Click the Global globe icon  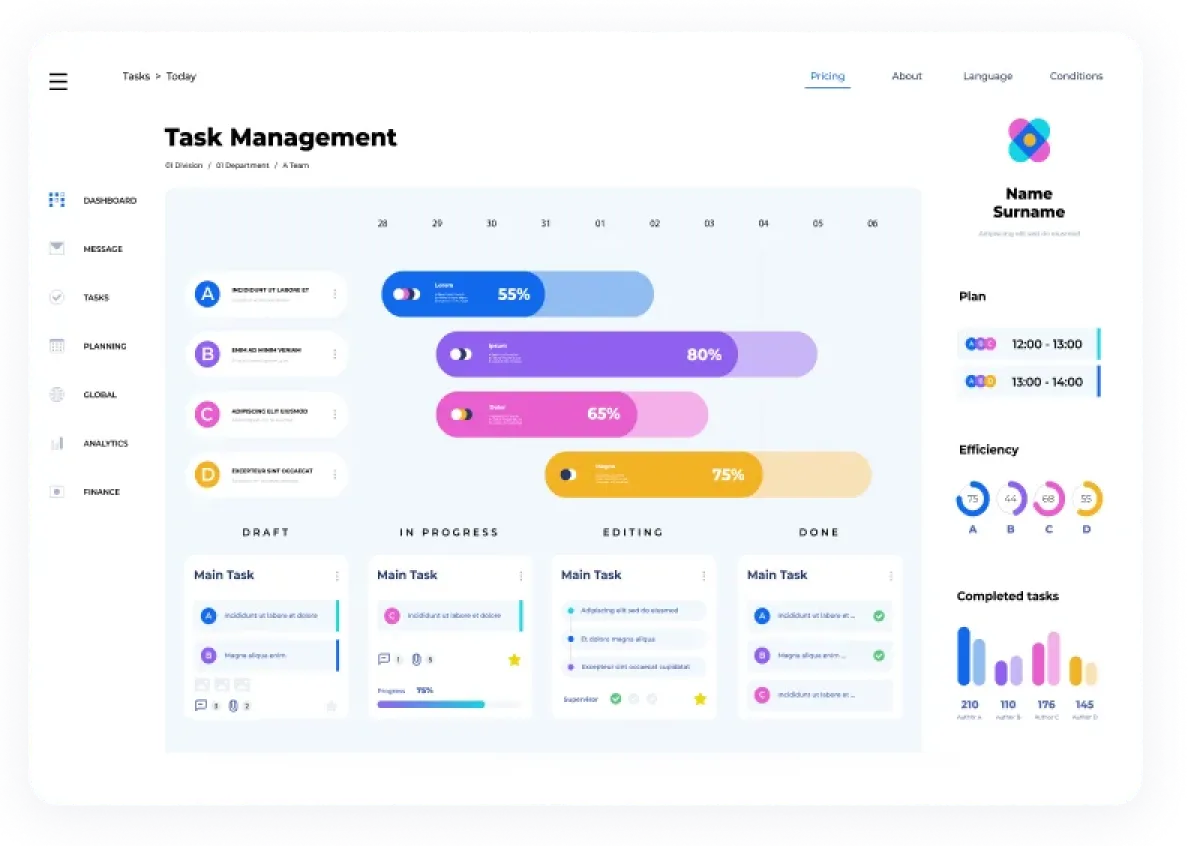pyautogui.click(x=57, y=395)
